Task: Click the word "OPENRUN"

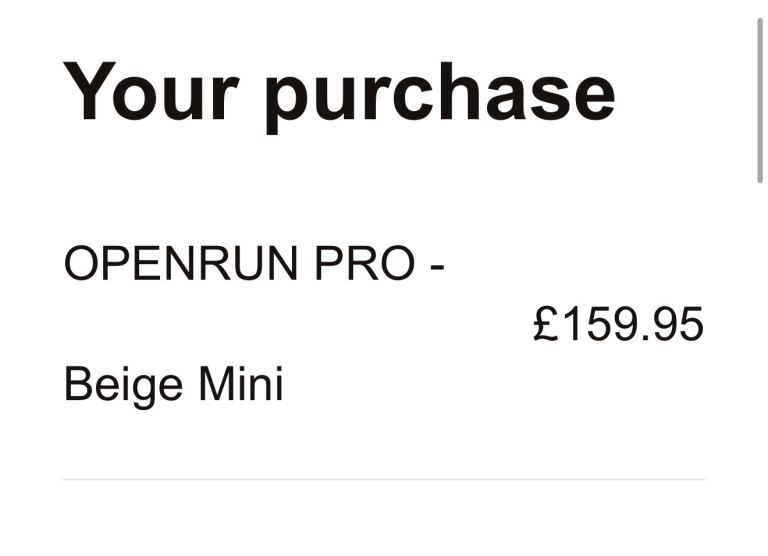Action: pos(181,264)
